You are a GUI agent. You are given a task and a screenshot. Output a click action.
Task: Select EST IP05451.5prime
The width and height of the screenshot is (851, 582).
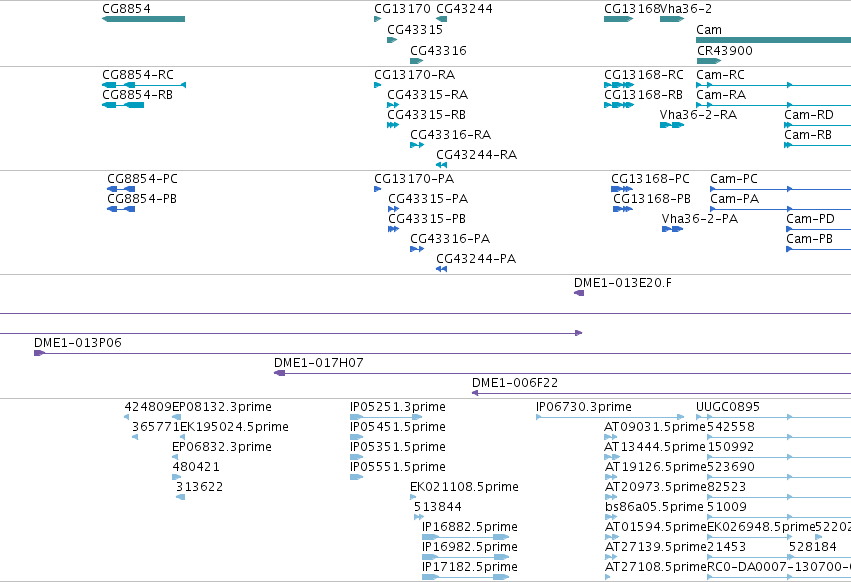[x=398, y=427]
